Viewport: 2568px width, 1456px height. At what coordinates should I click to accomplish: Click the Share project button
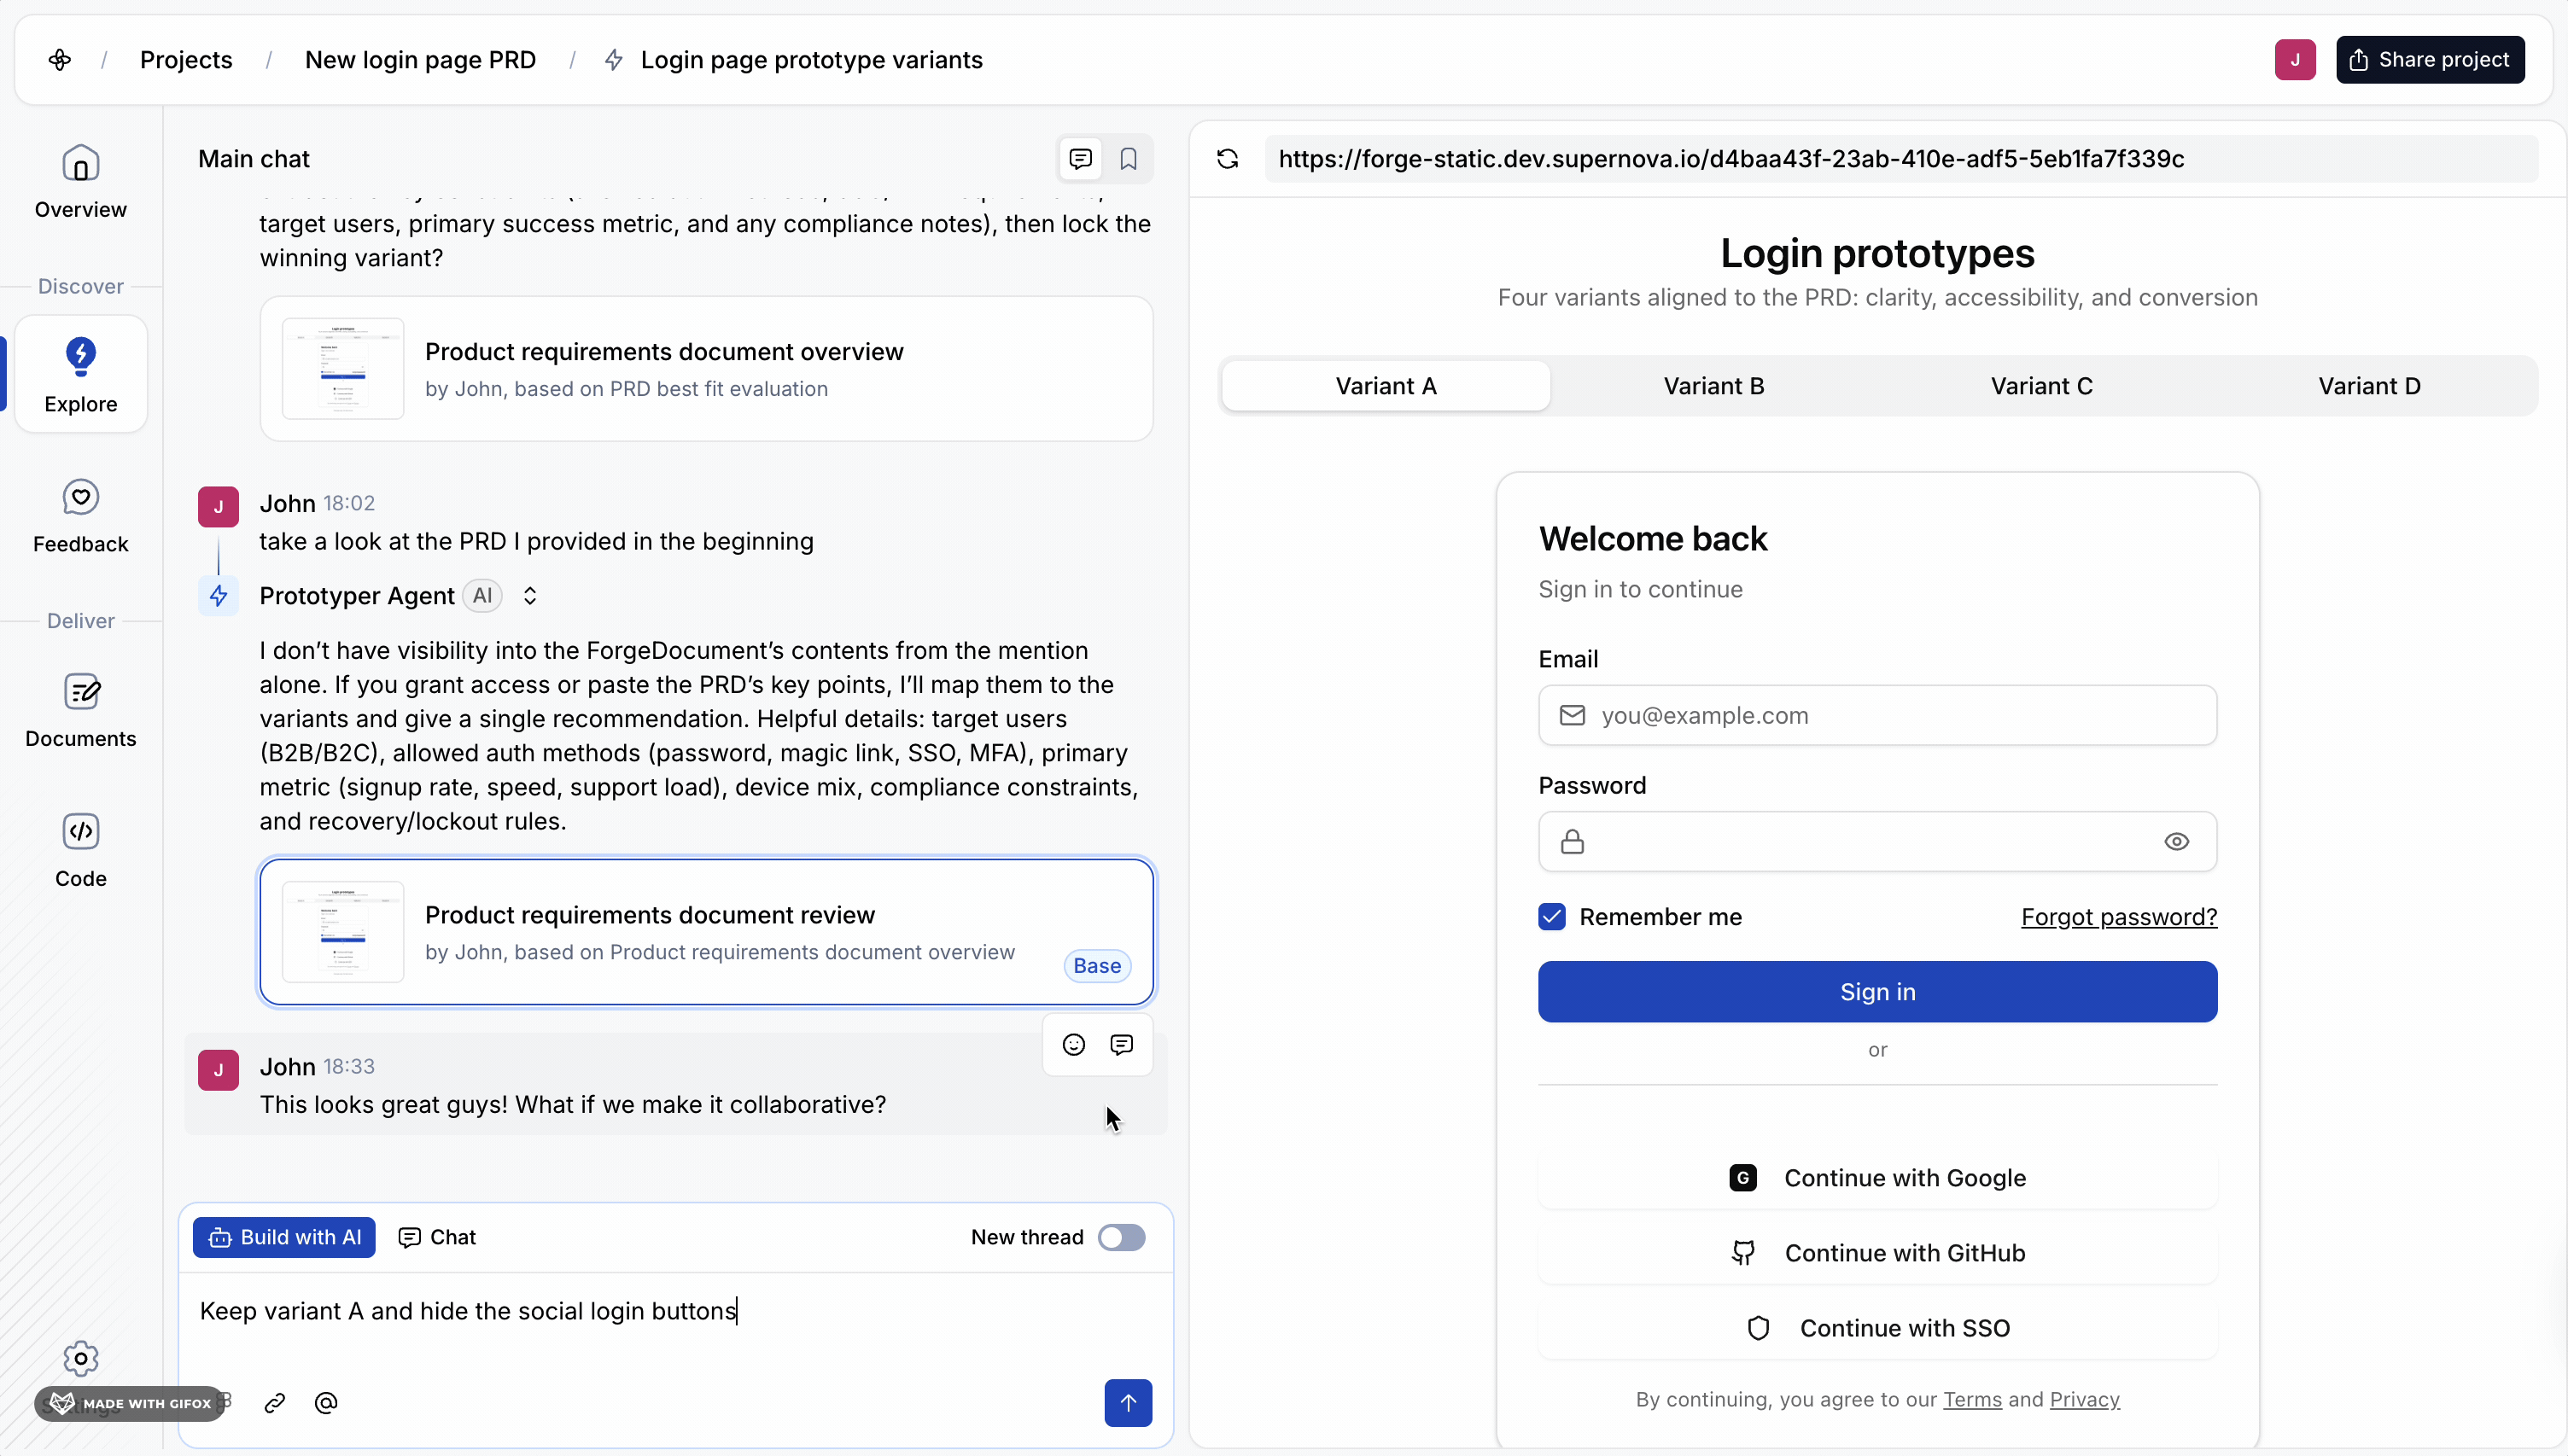tap(2429, 60)
